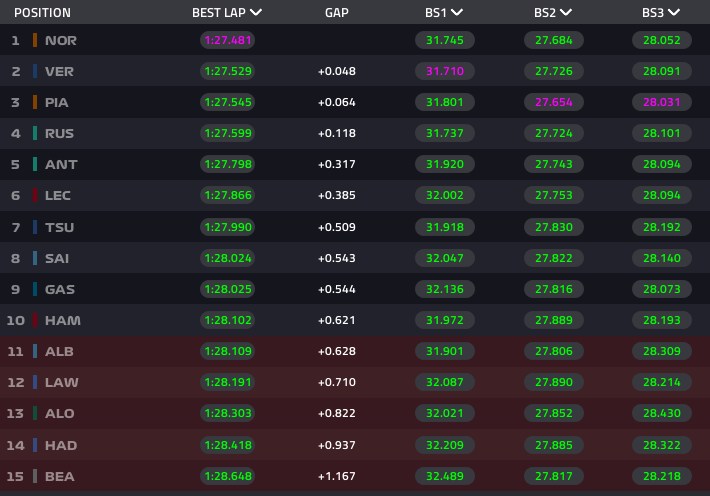Click VER's purple BS1 time 31.710
Viewport: 710px width, 496px height.
[445, 71]
